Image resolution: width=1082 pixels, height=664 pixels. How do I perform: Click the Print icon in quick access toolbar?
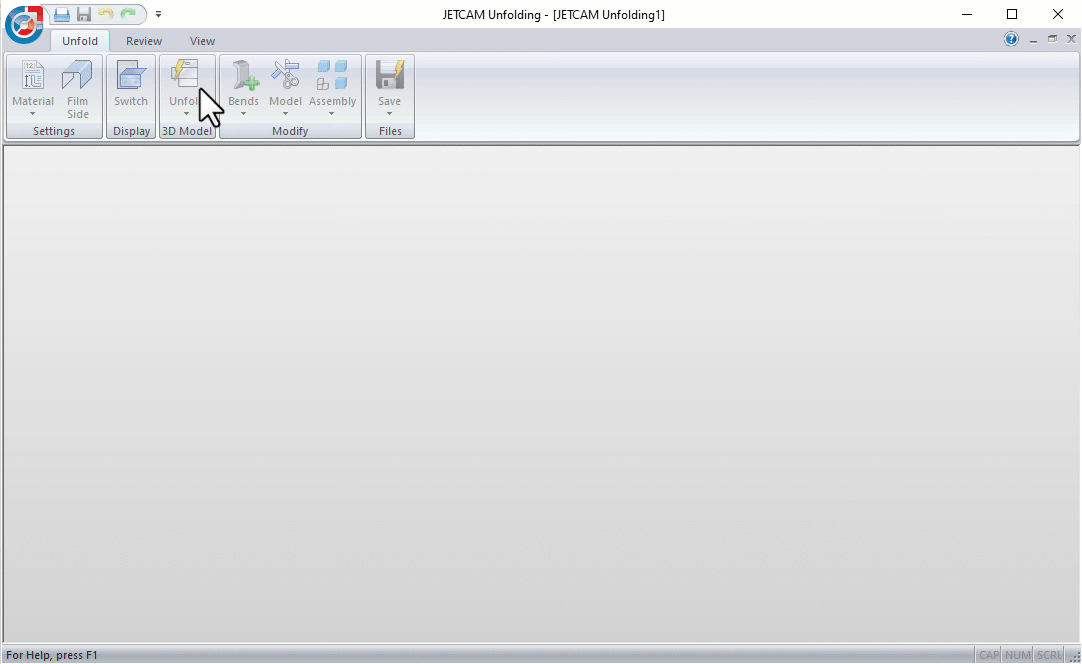click(62, 14)
